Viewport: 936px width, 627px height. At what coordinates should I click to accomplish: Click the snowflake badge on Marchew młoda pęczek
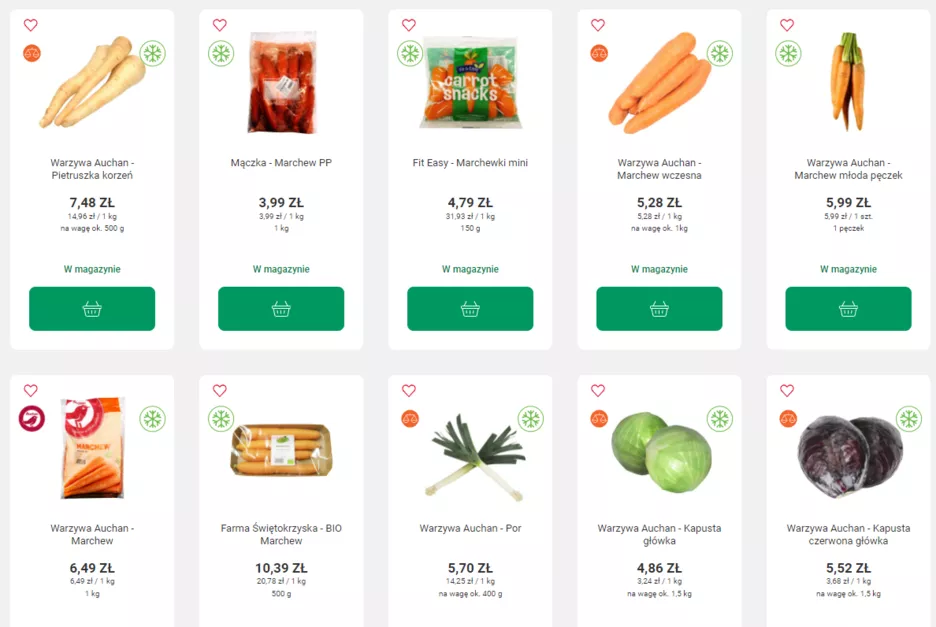pyautogui.click(x=788, y=54)
